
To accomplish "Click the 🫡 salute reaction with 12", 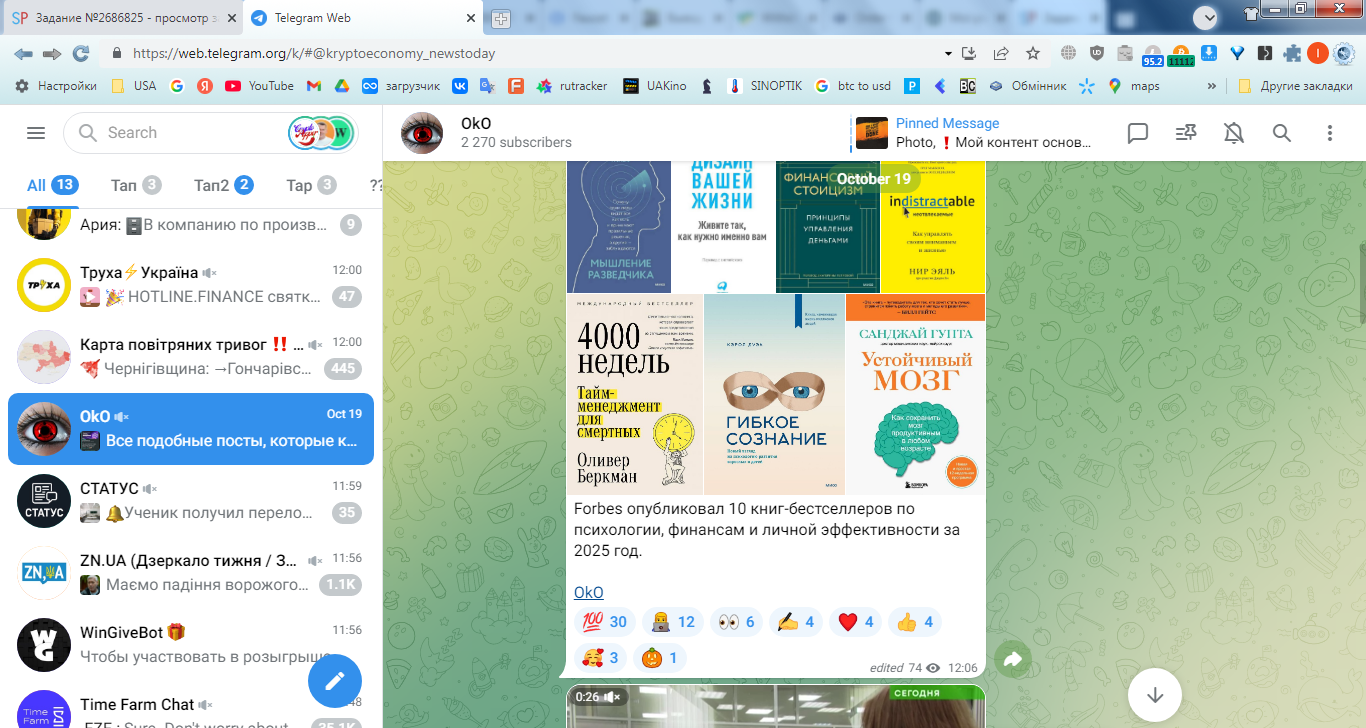I will (672, 622).
